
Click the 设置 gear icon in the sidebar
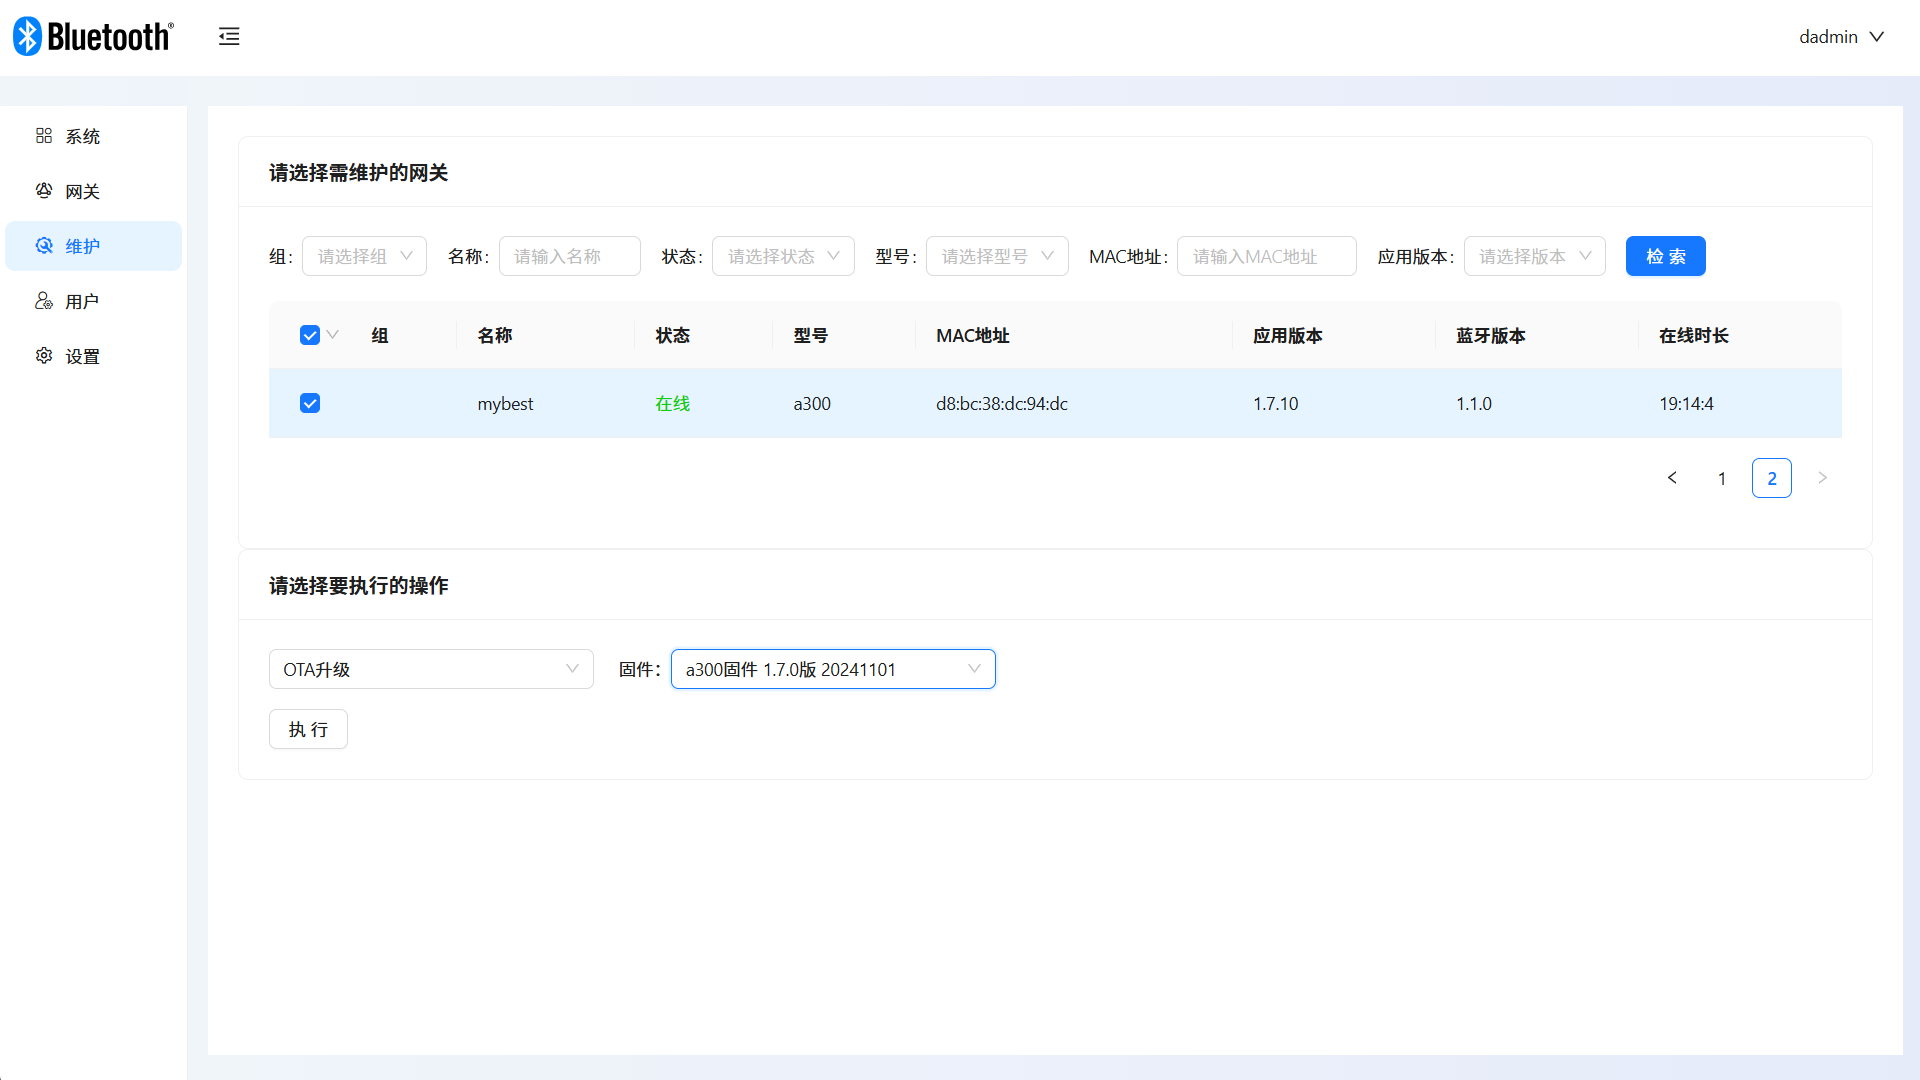pos(44,356)
